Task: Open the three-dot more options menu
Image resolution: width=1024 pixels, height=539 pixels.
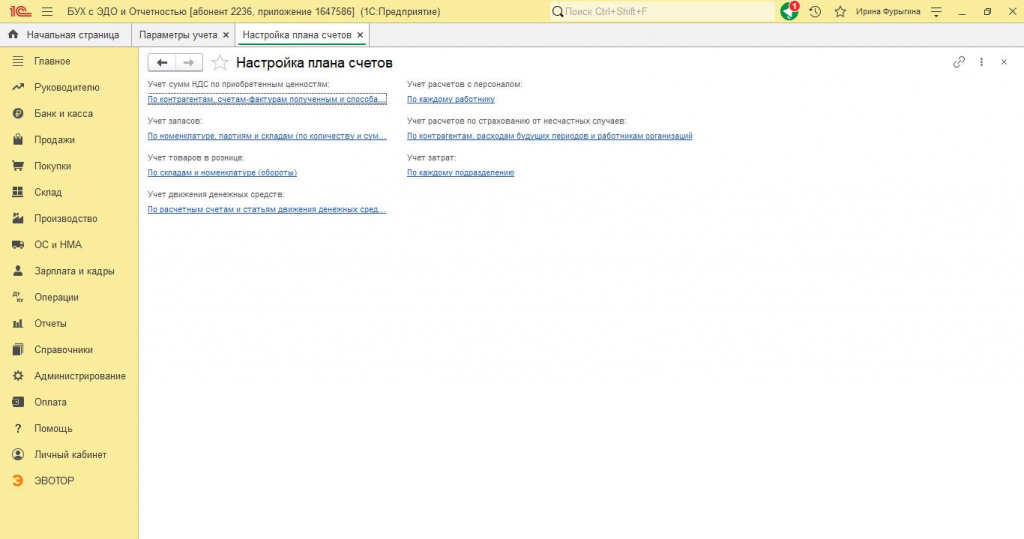Action: (981, 62)
